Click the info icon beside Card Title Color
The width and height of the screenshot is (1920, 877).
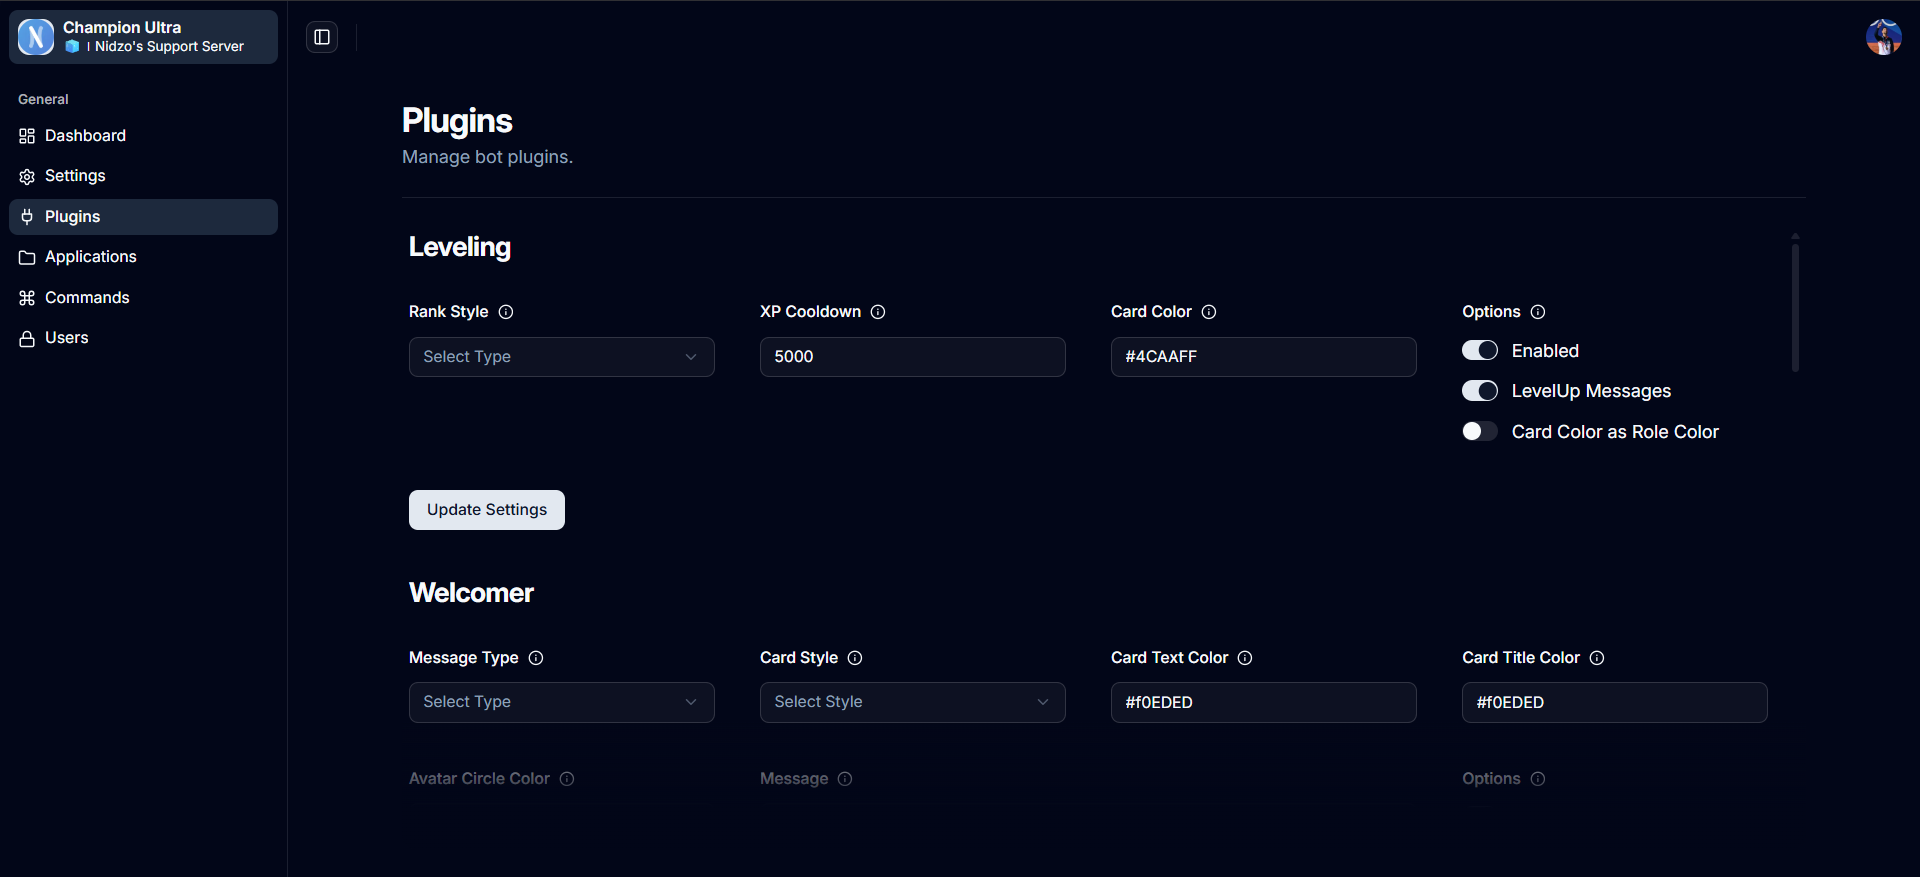coord(1597,658)
